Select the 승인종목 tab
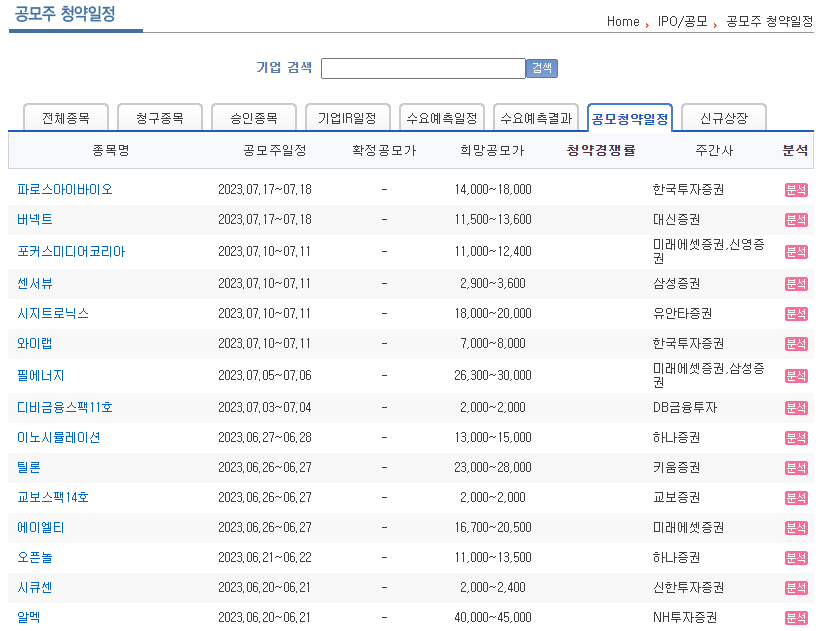 coord(254,116)
